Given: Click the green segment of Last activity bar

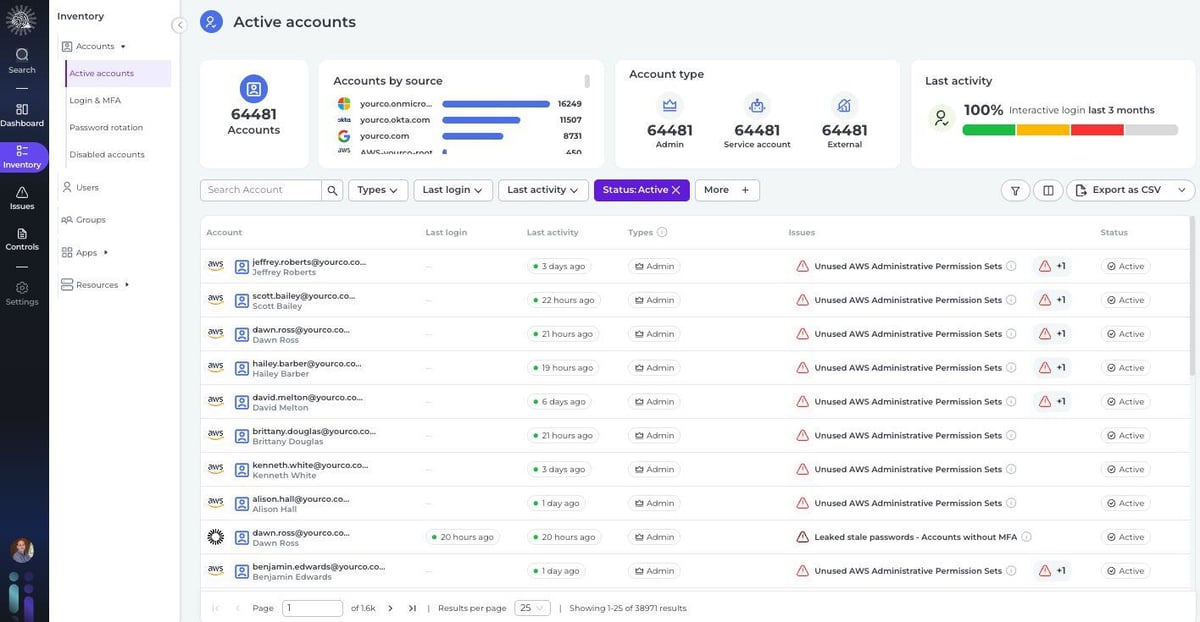Looking at the screenshot, I should pos(989,130).
